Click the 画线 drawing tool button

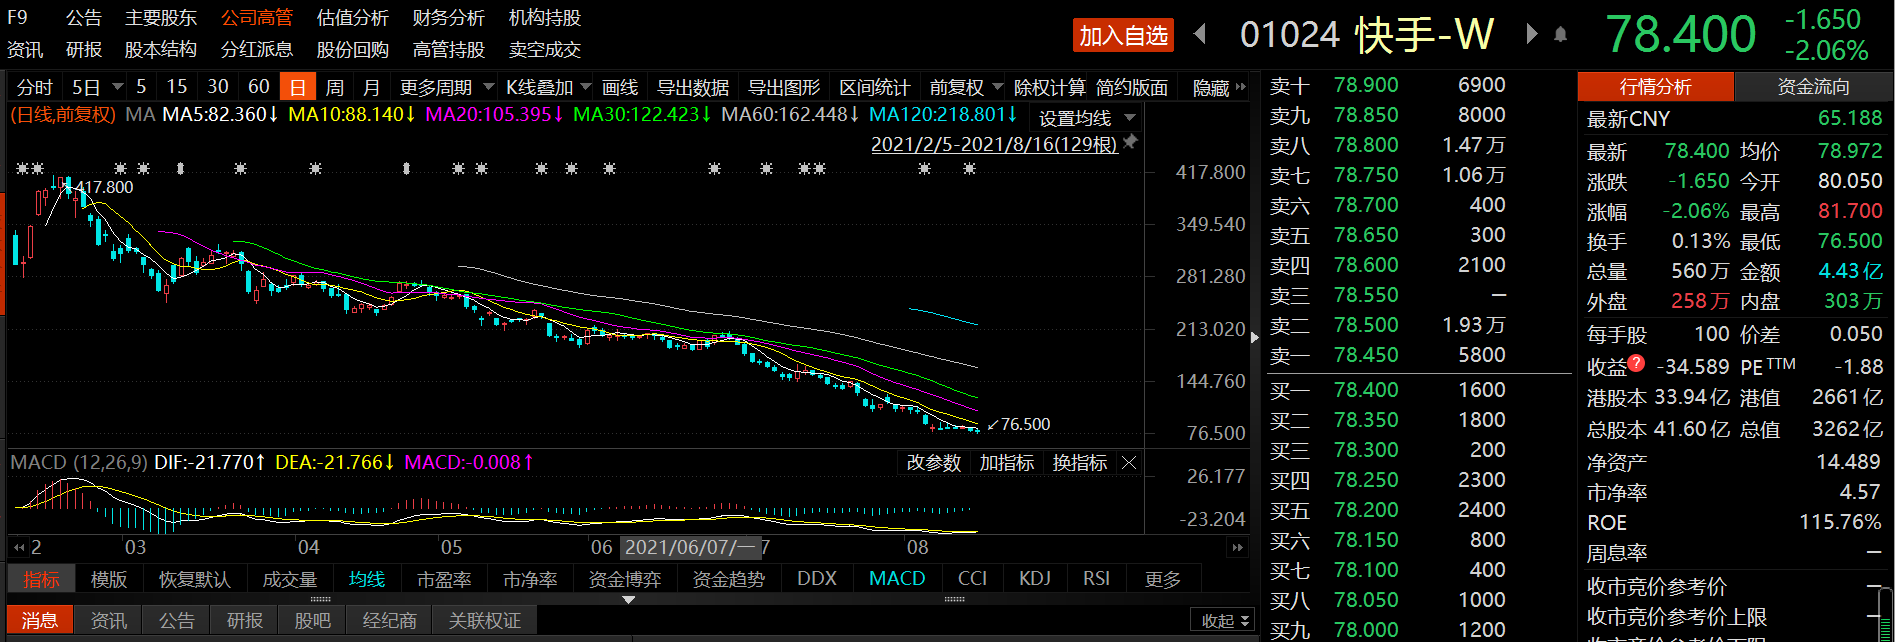[620, 87]
